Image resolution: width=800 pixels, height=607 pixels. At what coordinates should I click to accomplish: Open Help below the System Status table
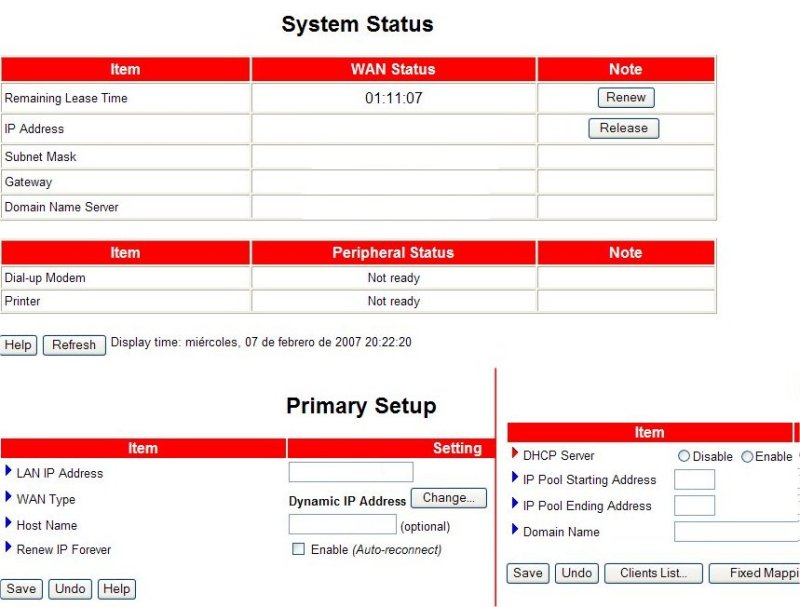18,345
